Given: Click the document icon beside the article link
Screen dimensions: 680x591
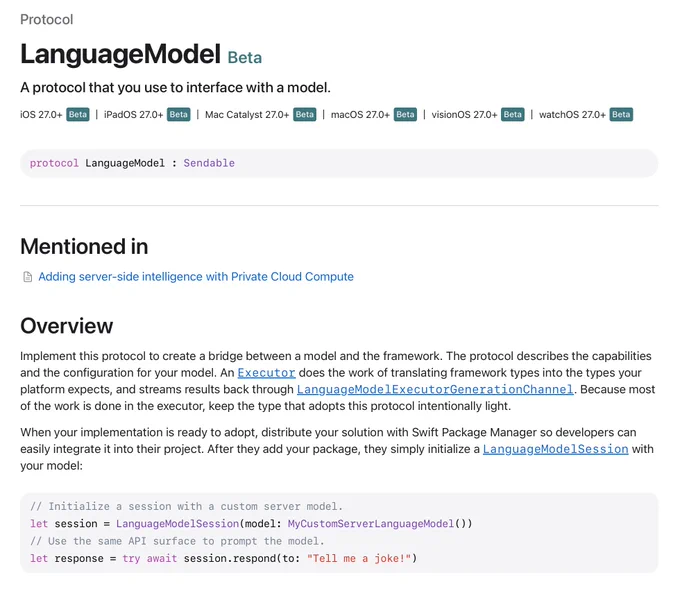Looking at the screenshot, I should (27, 277).
